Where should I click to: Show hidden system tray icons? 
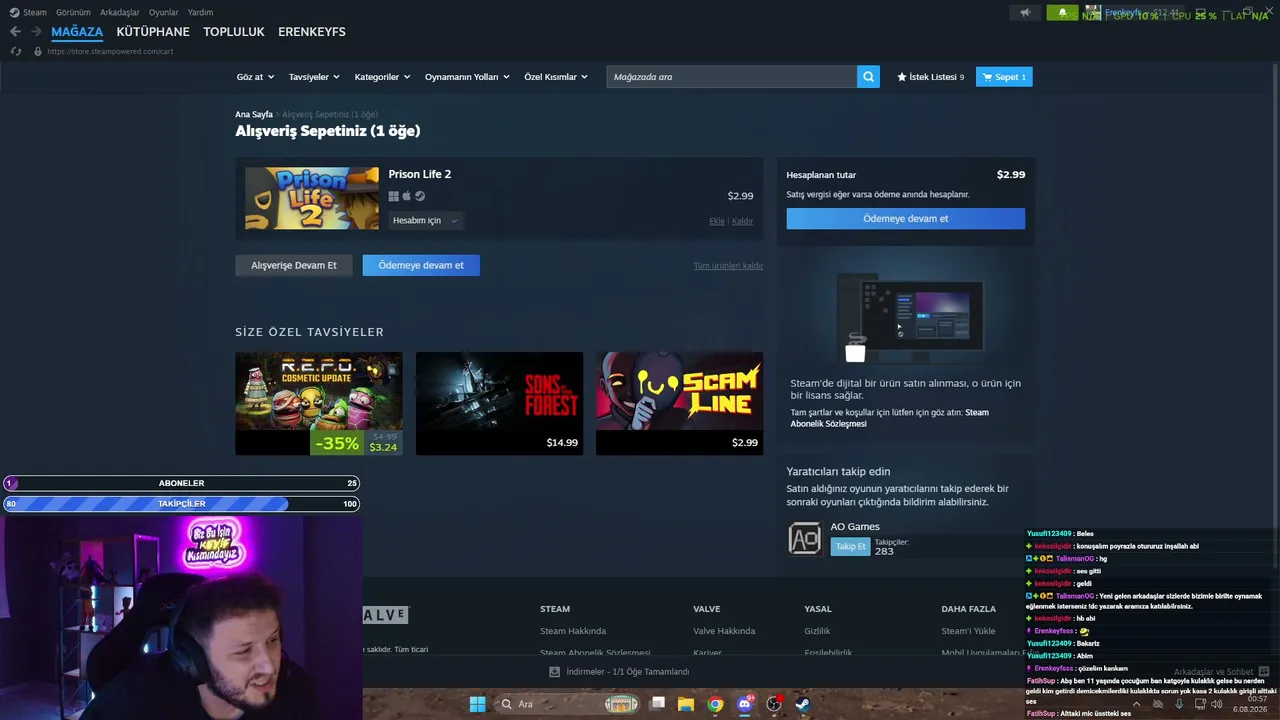pos(1136,704)
